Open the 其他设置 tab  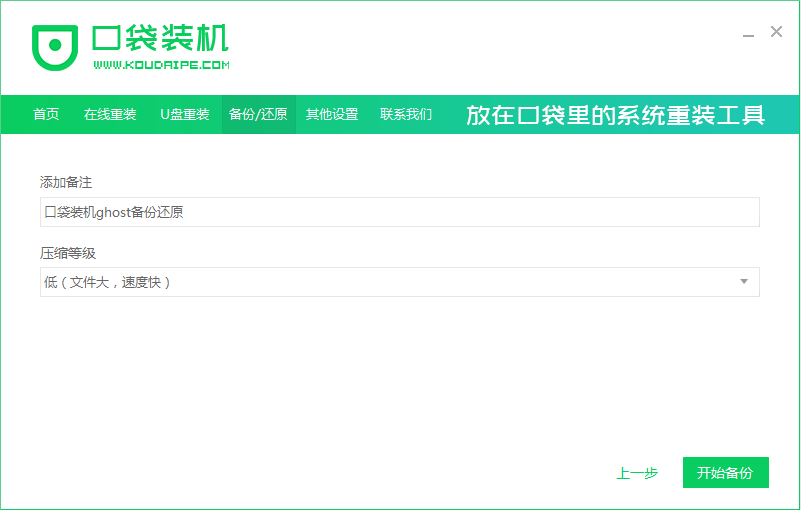click(x=332, y=114)
